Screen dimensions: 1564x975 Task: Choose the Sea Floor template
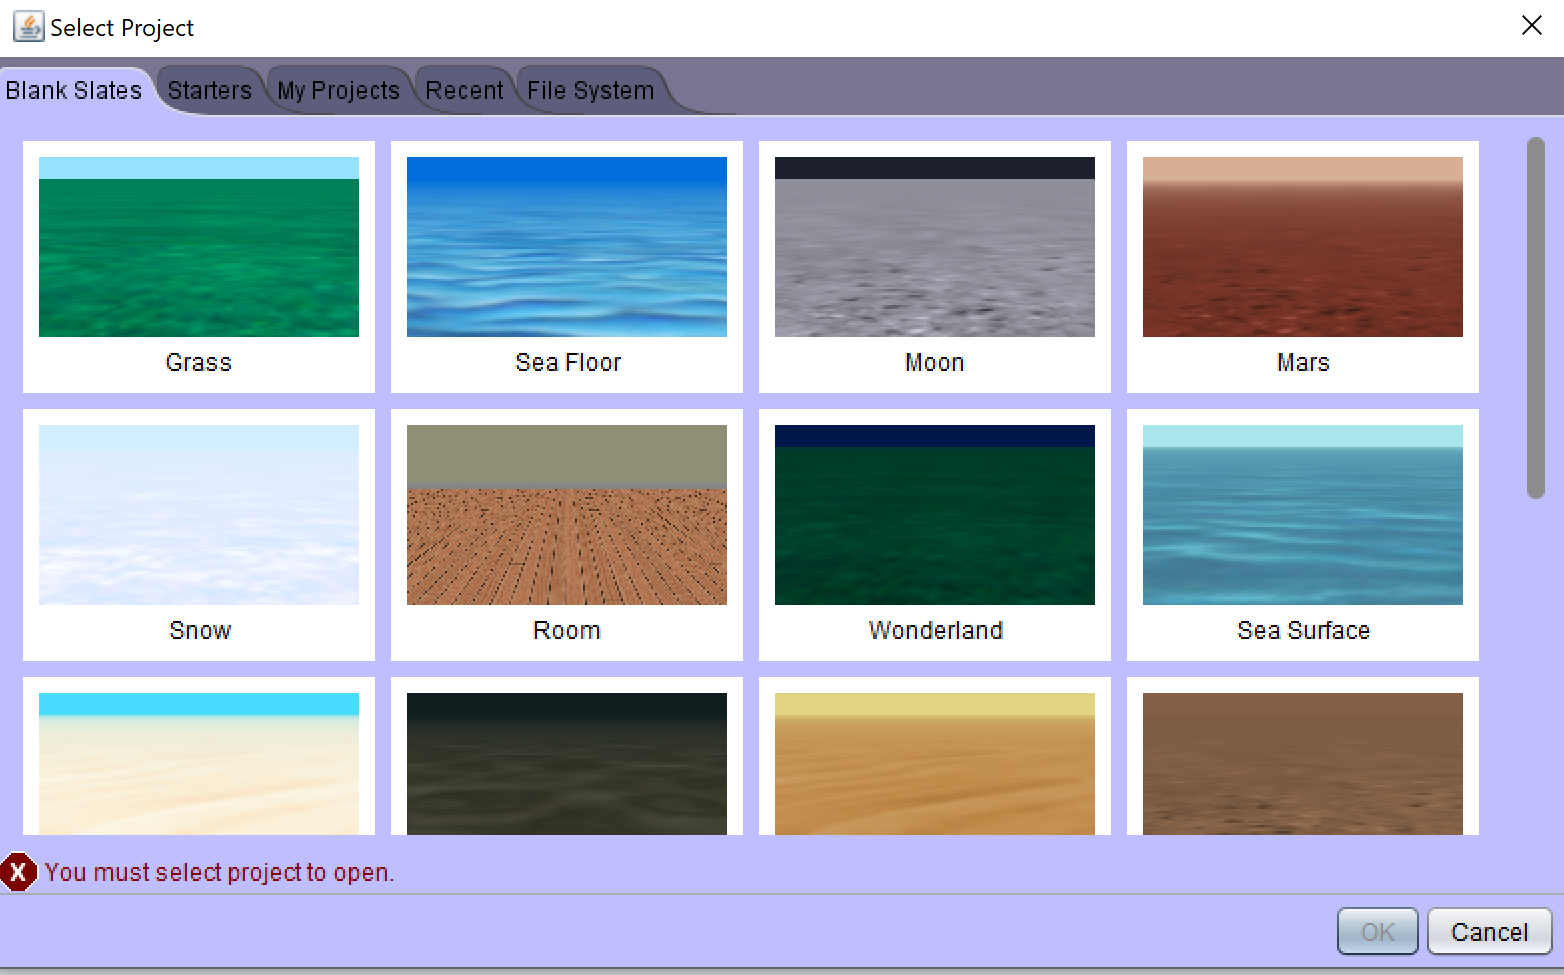click(567, 247)
